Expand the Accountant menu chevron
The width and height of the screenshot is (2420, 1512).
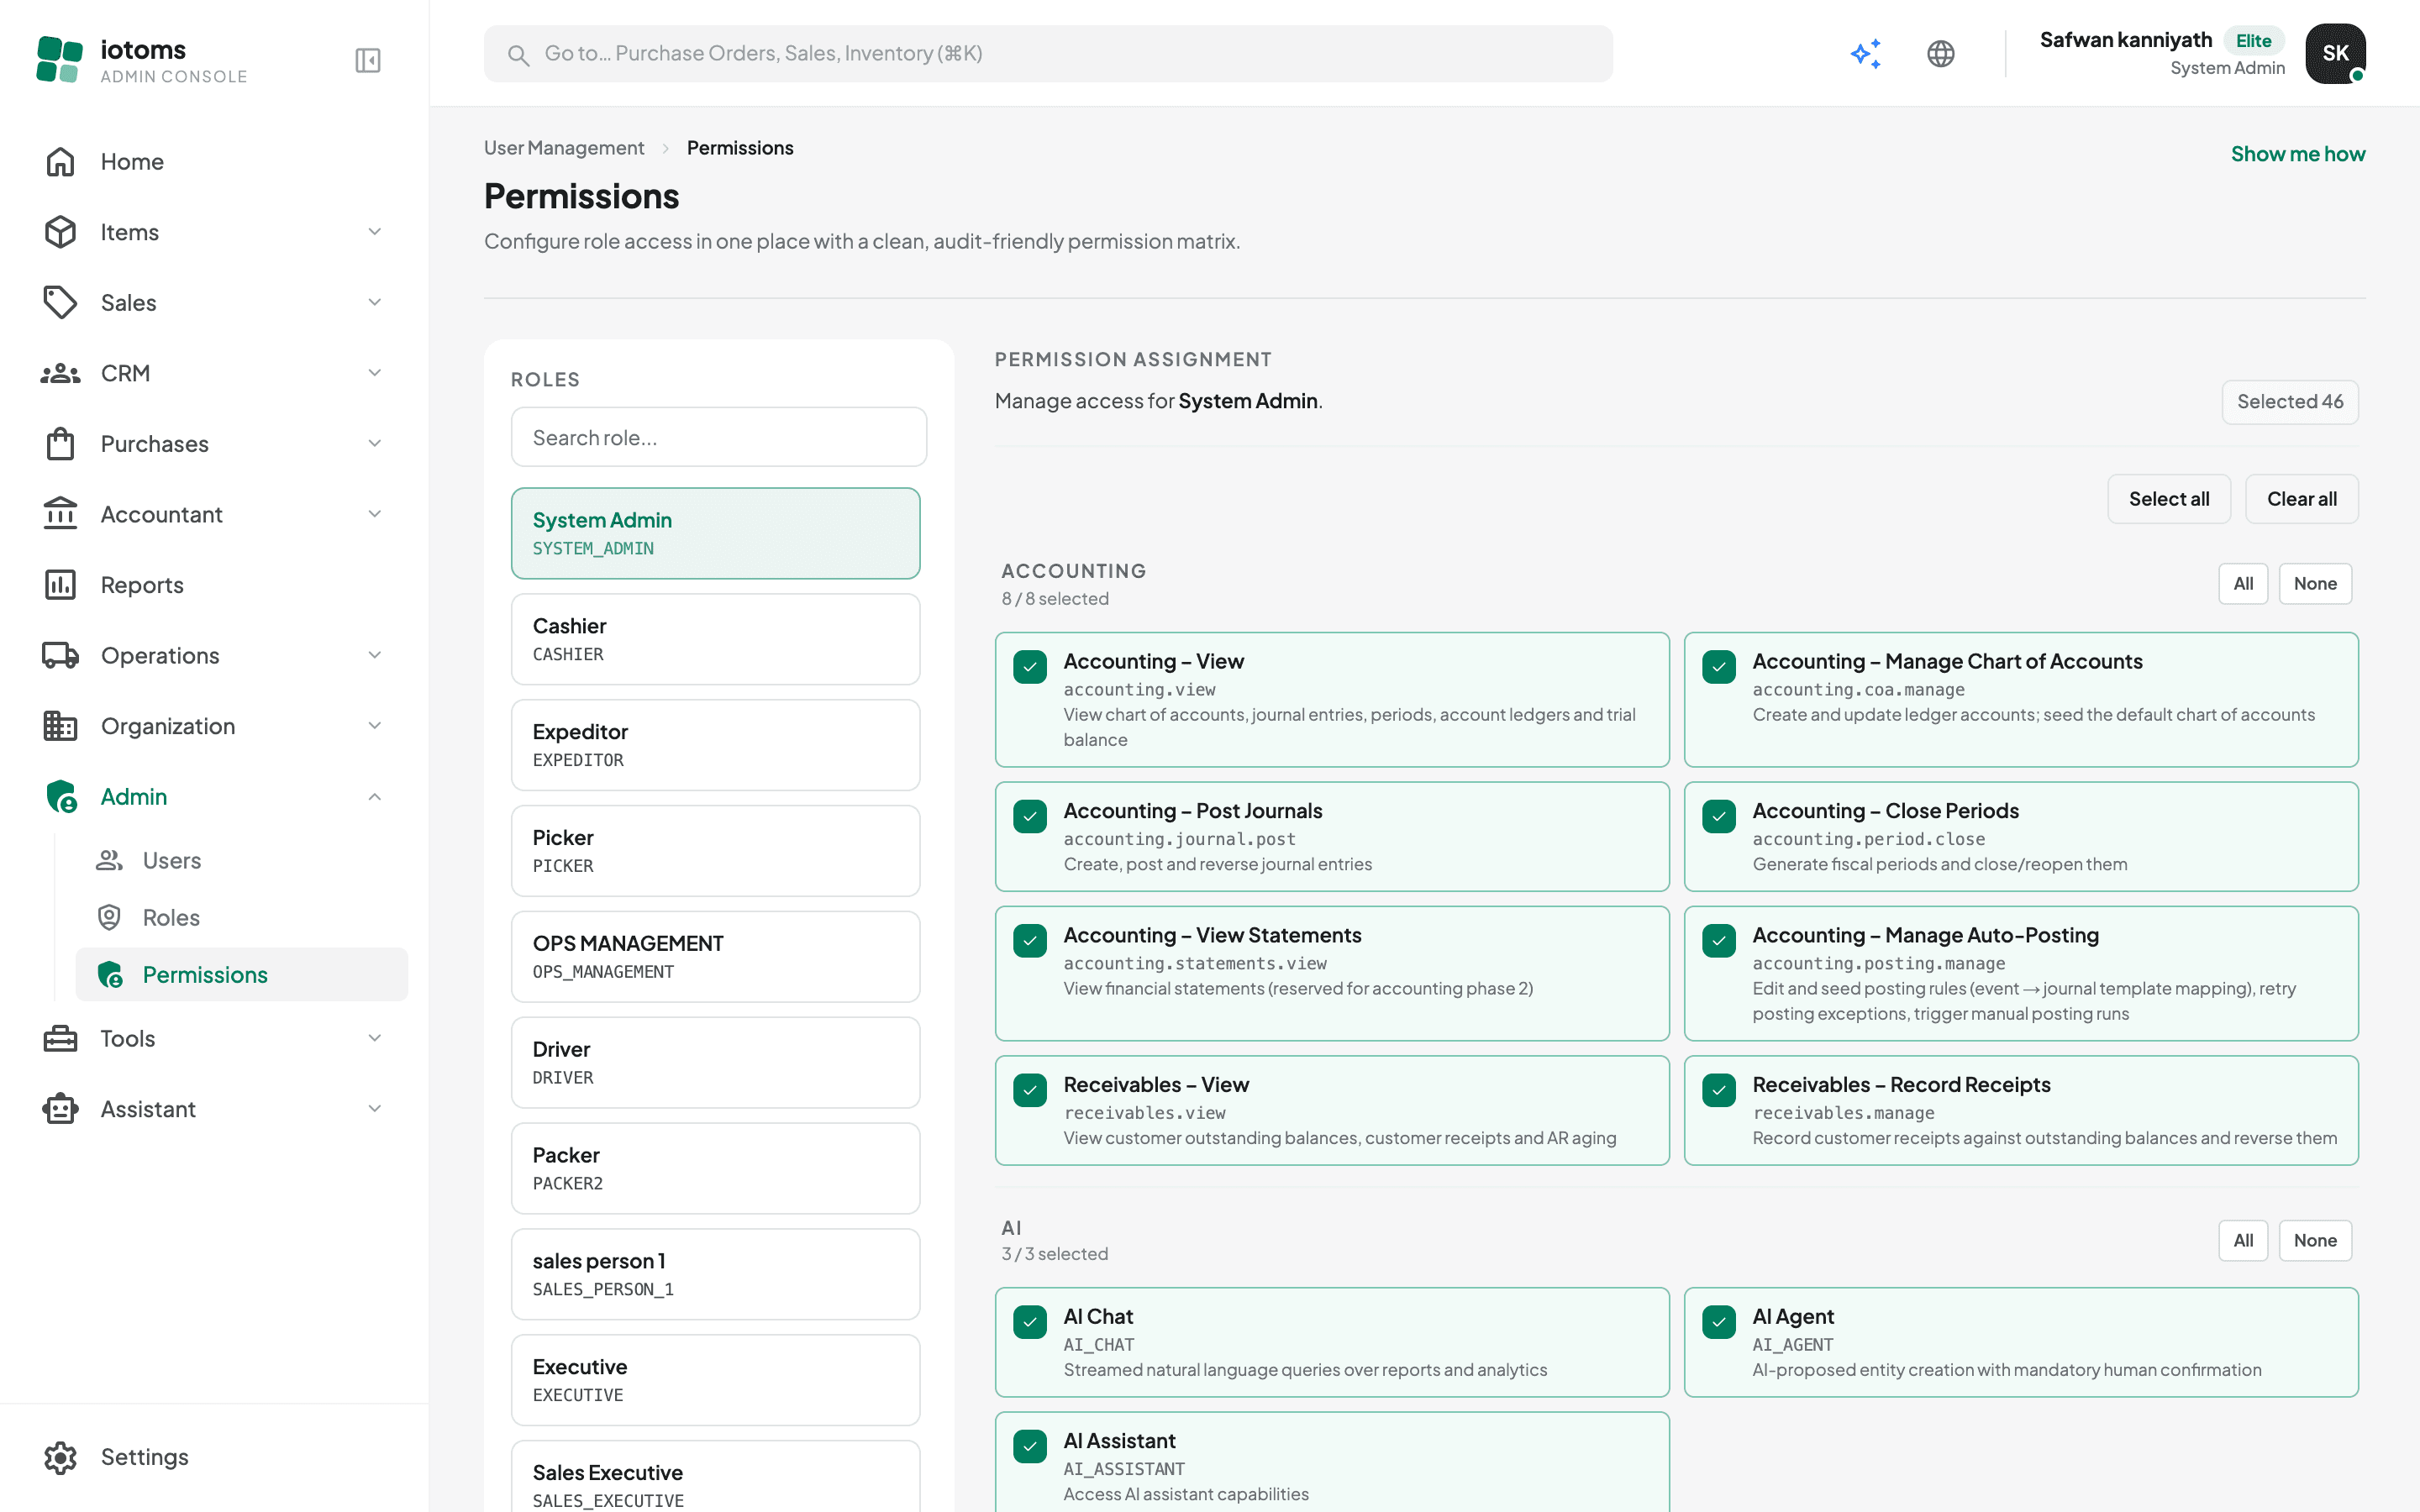click(375, 514)
